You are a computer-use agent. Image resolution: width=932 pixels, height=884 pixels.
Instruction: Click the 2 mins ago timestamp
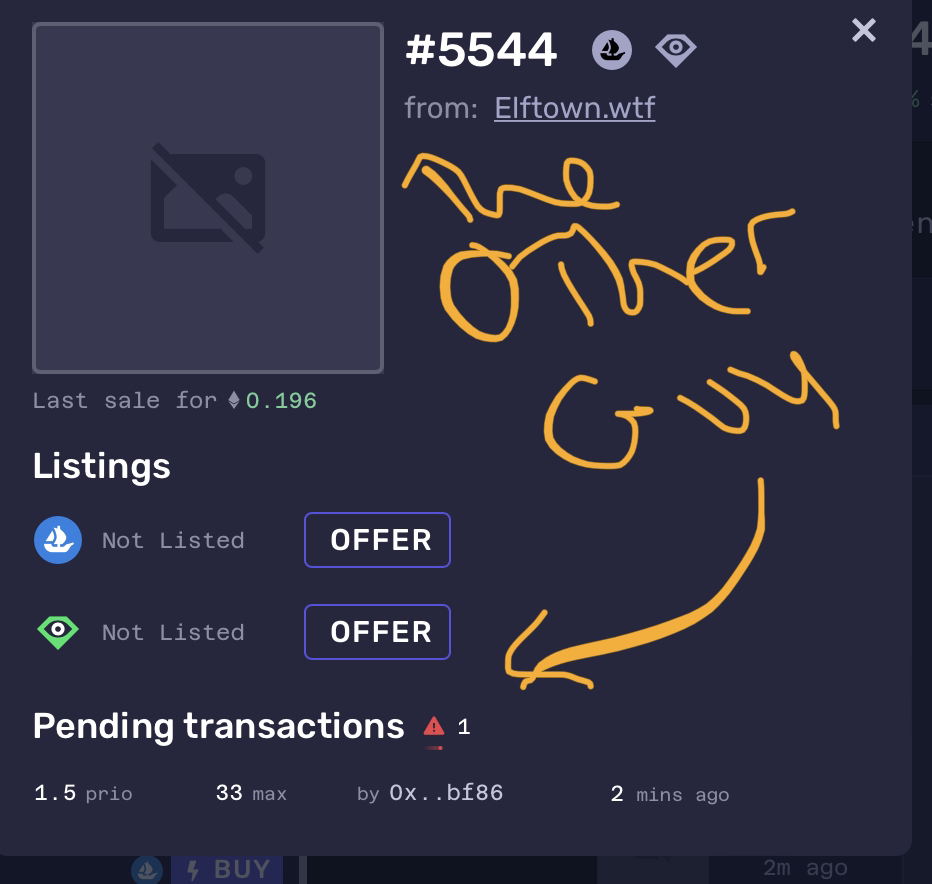tap(670, 794)
